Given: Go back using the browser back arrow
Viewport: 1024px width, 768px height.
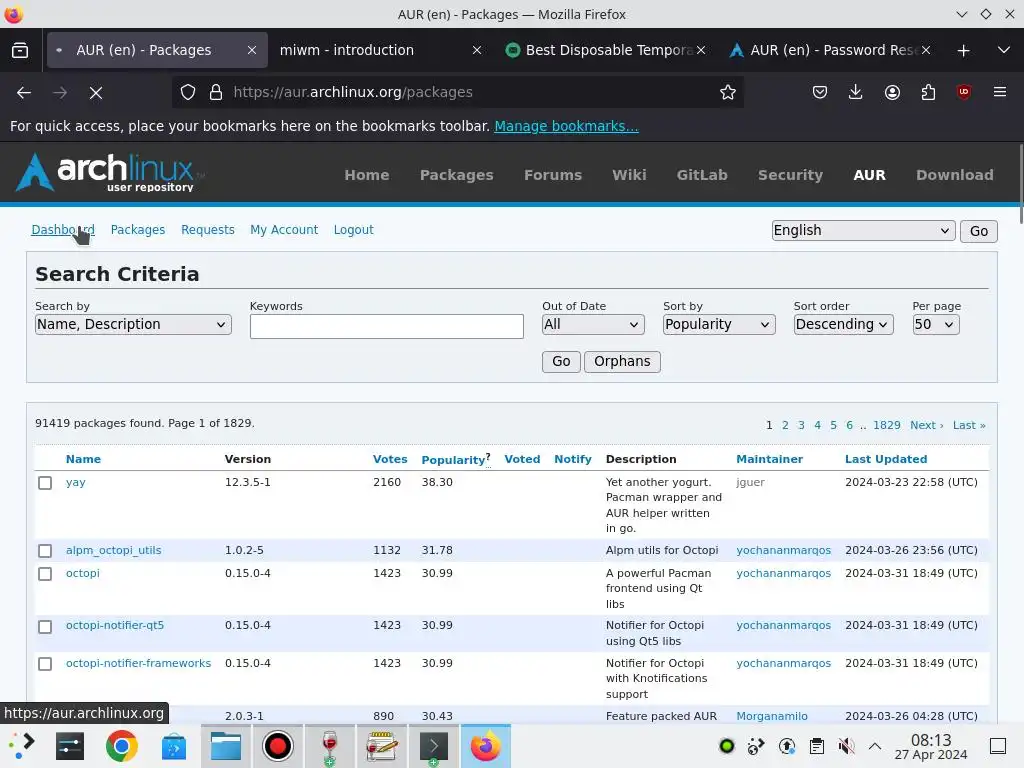Looking at the screenshot, I should (24, 93).
